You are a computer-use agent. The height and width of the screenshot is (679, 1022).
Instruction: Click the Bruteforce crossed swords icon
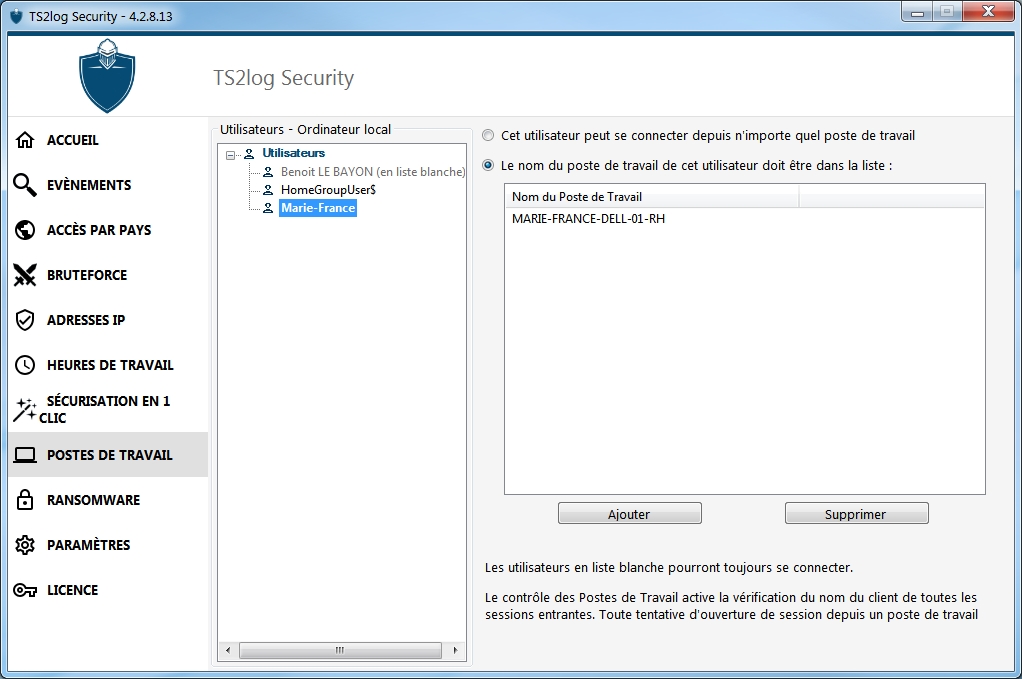tap(25, 275)
